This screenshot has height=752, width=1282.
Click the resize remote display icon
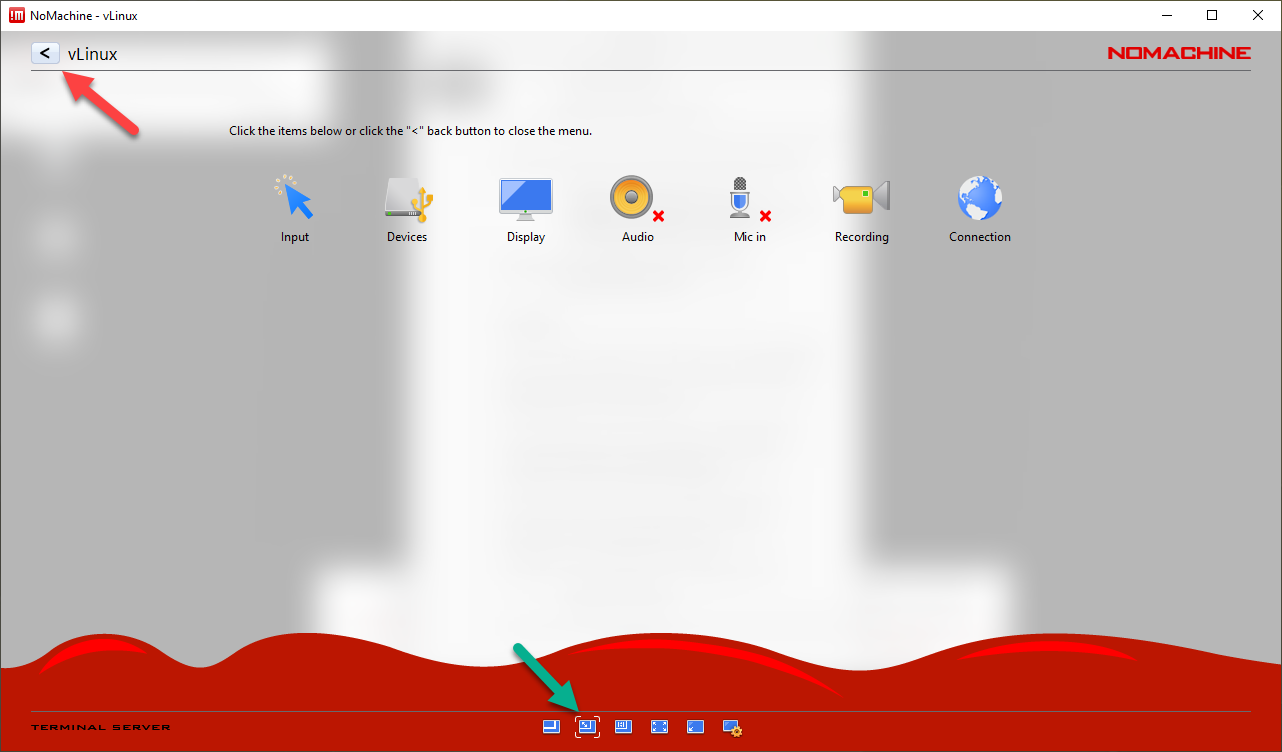pos(623,727)
